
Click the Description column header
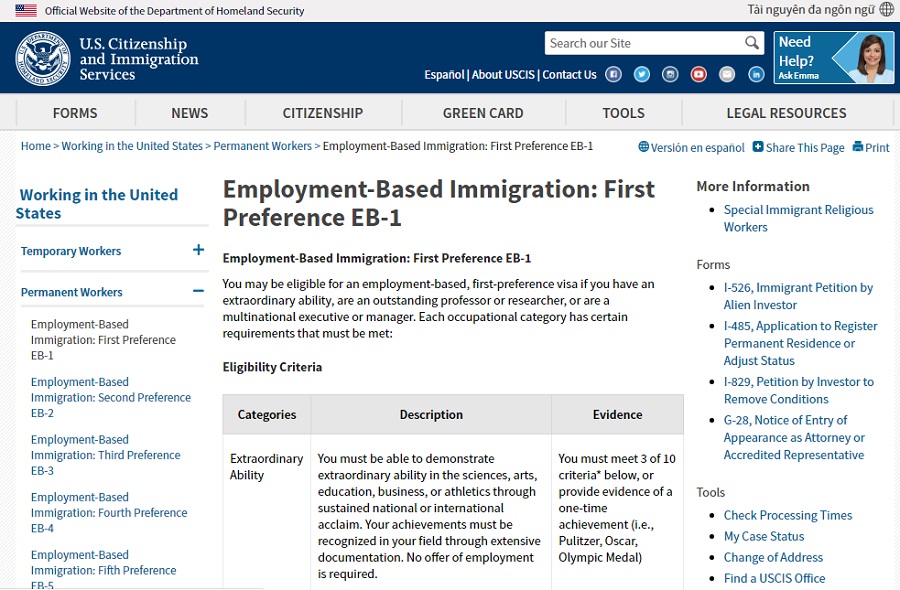pyautogui.click(x=431, y=414)
